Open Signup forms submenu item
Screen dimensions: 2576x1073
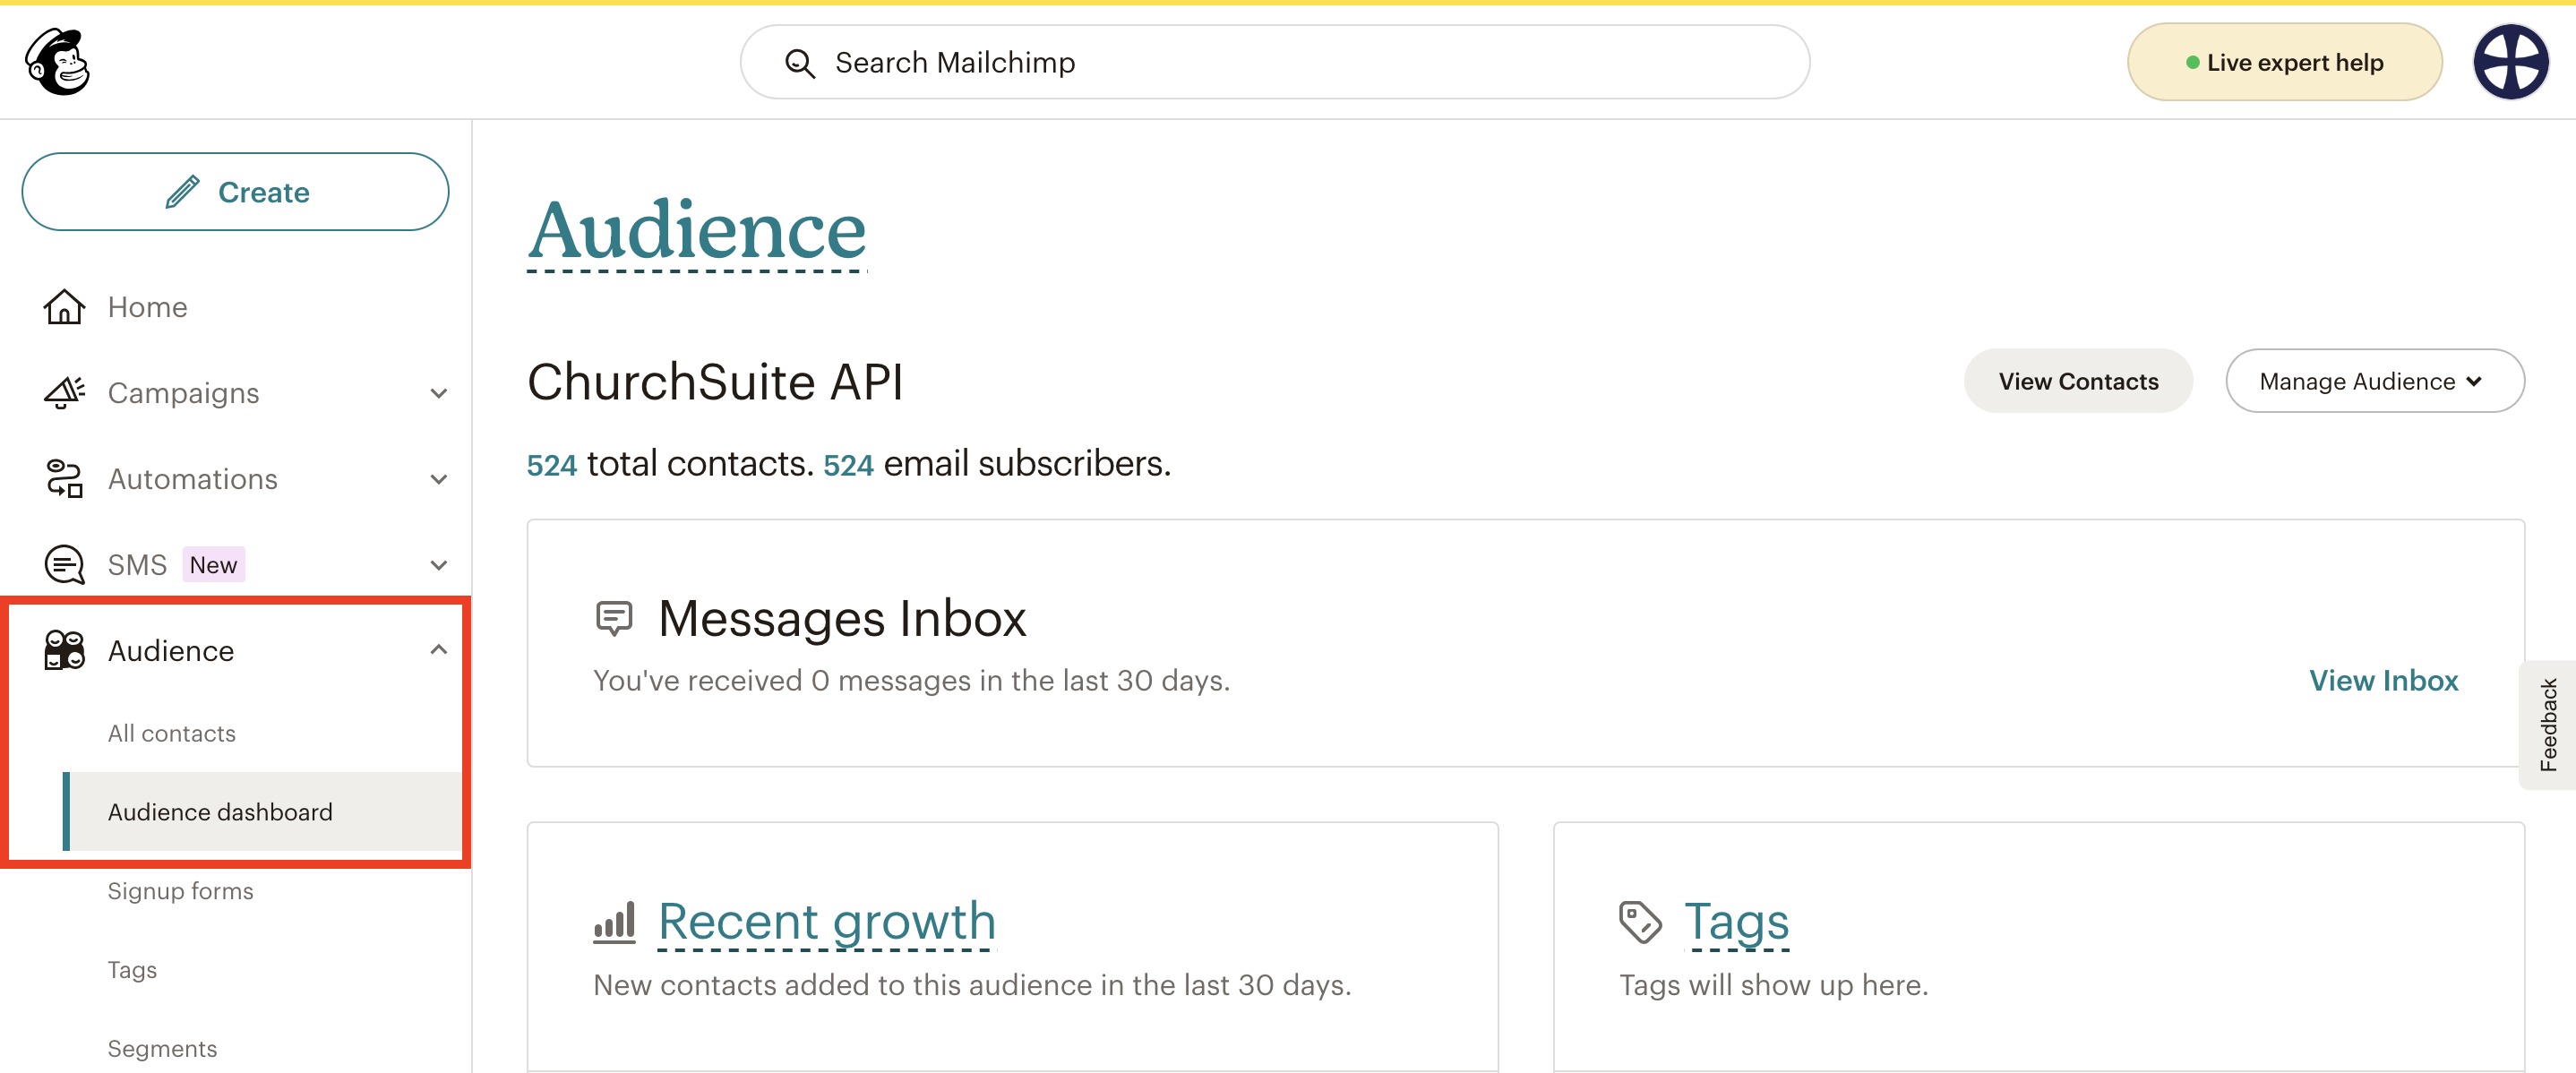tap(181, 891)
